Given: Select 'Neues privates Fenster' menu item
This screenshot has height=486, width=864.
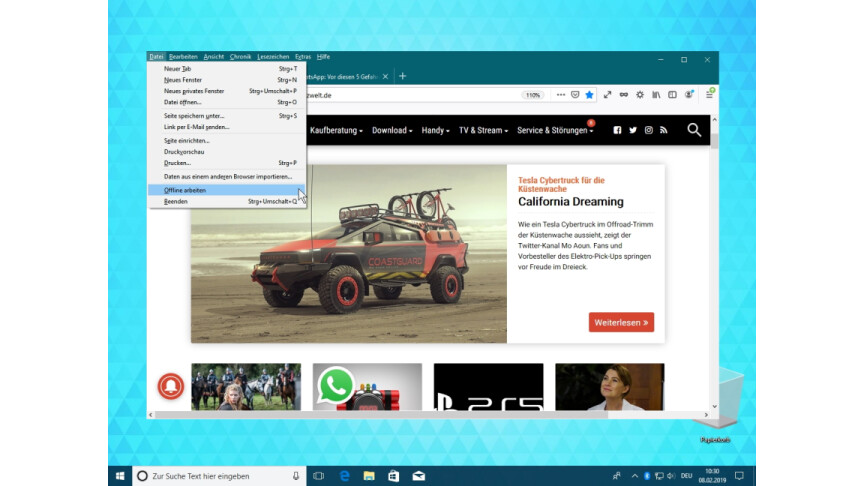Looking at the screenshot, I should tap(194, 90).
